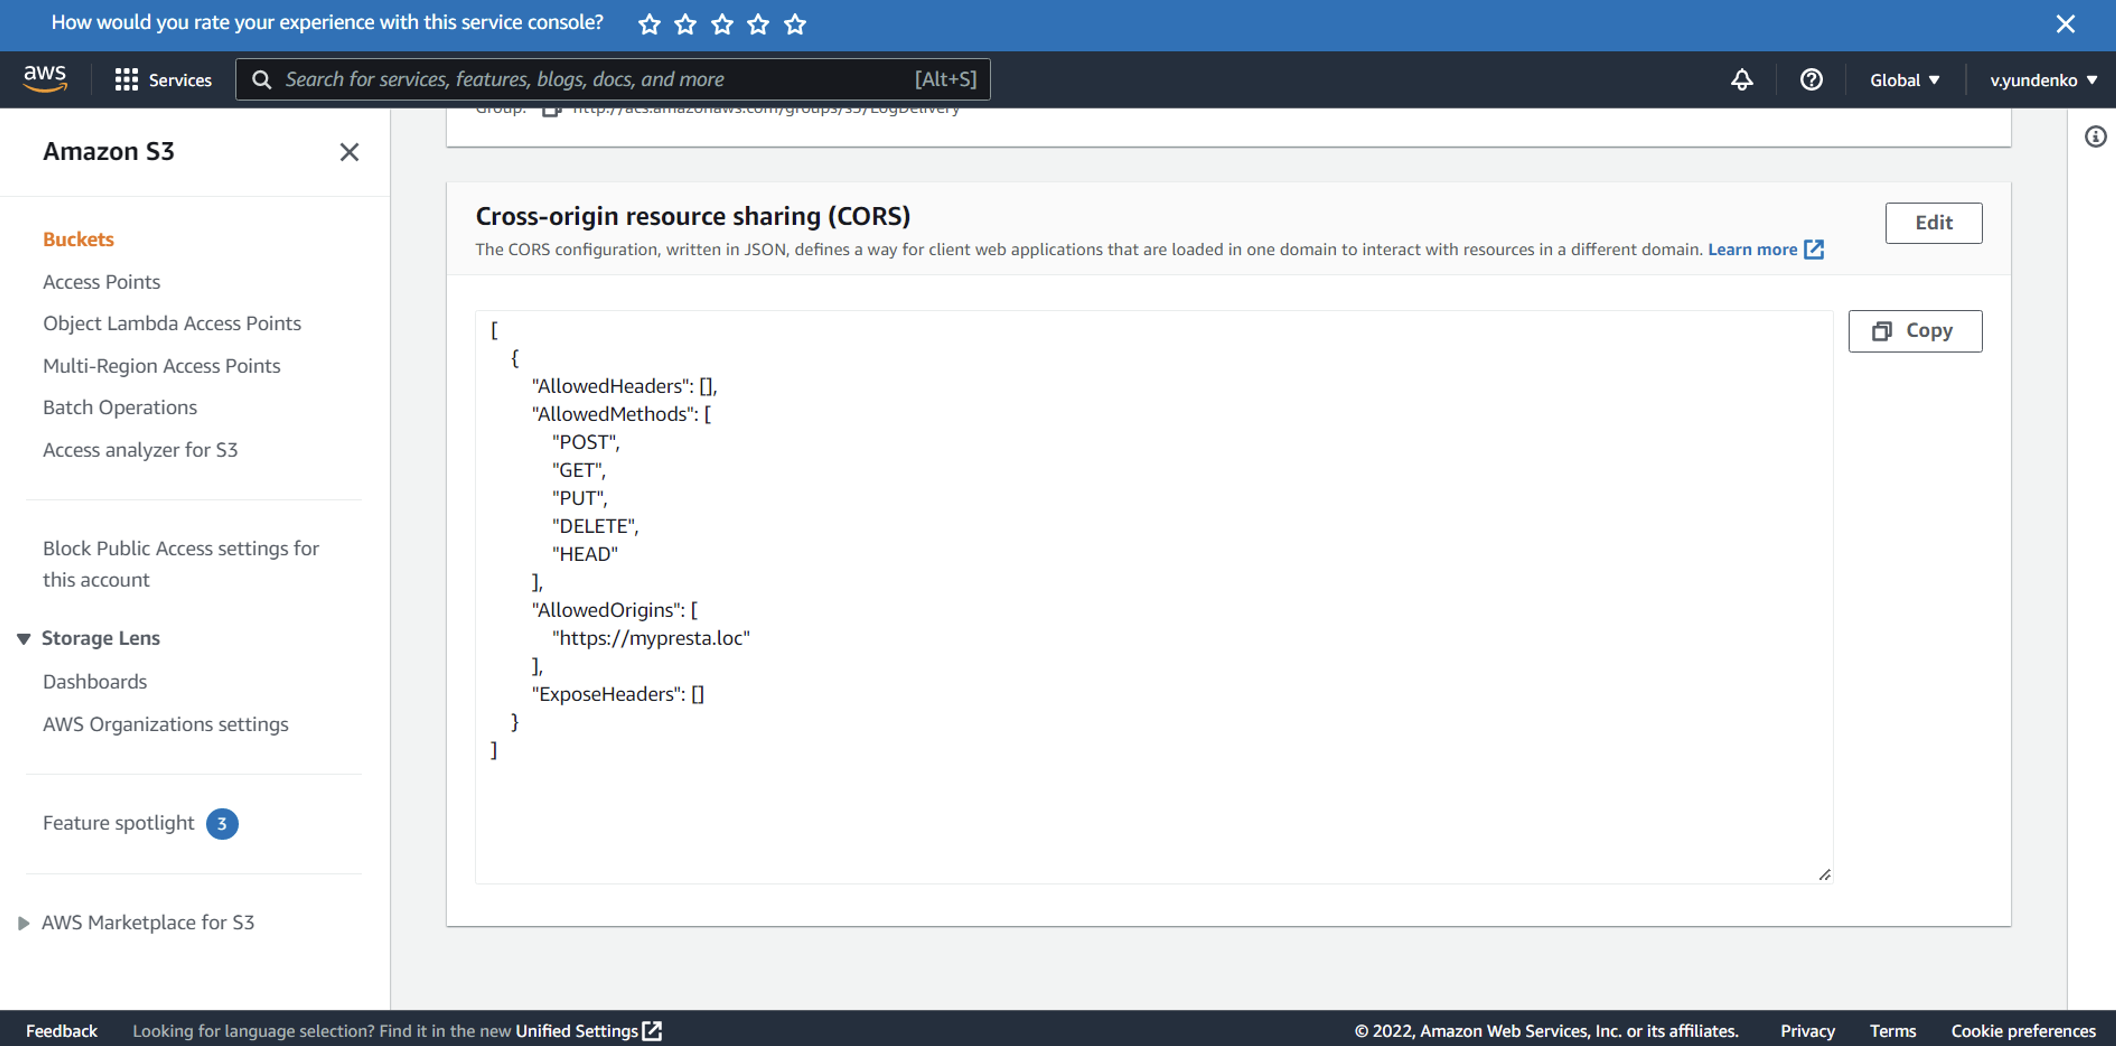
Task: Expand AWS Marketplace for S3
Action: point(23,922)
